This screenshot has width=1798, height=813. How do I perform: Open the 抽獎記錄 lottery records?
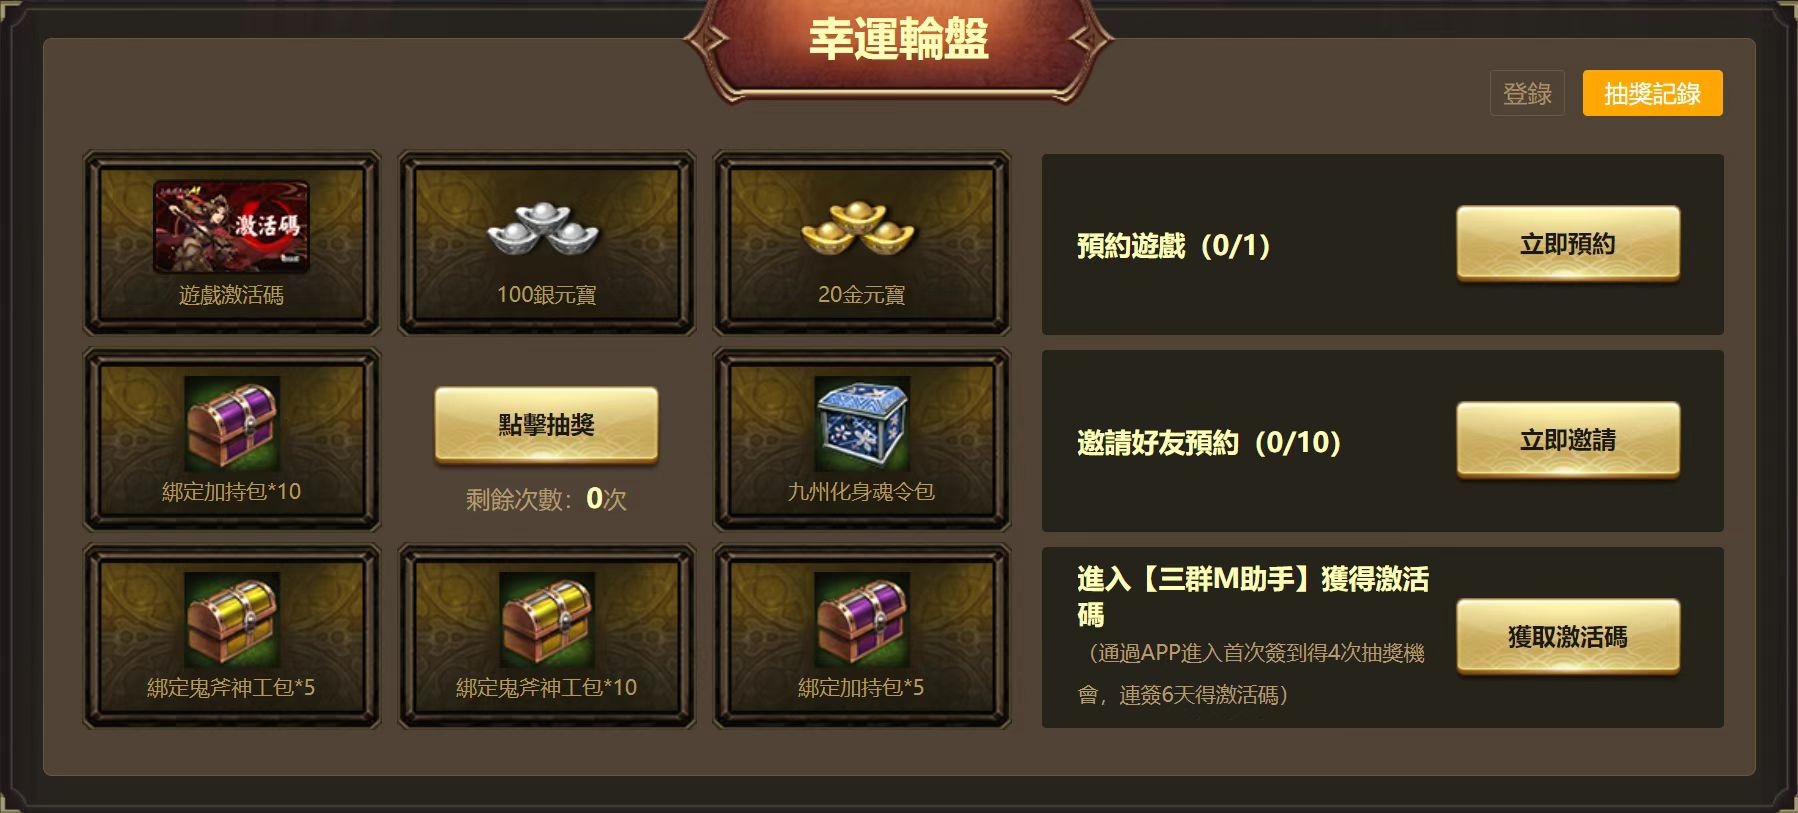pyautogui.click(x=1652, y=93)
